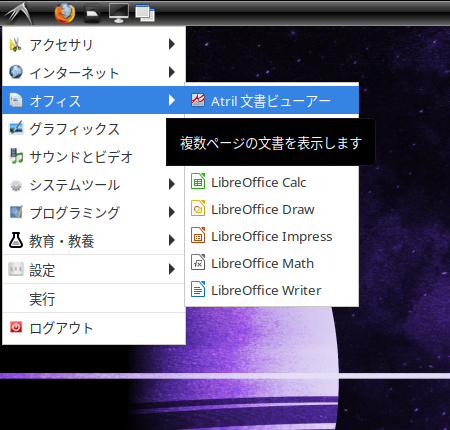The height and width of the screenshot is (430, 450).
Task: Click the LibreOffice Math formula icon
Action: pos(198,263)
